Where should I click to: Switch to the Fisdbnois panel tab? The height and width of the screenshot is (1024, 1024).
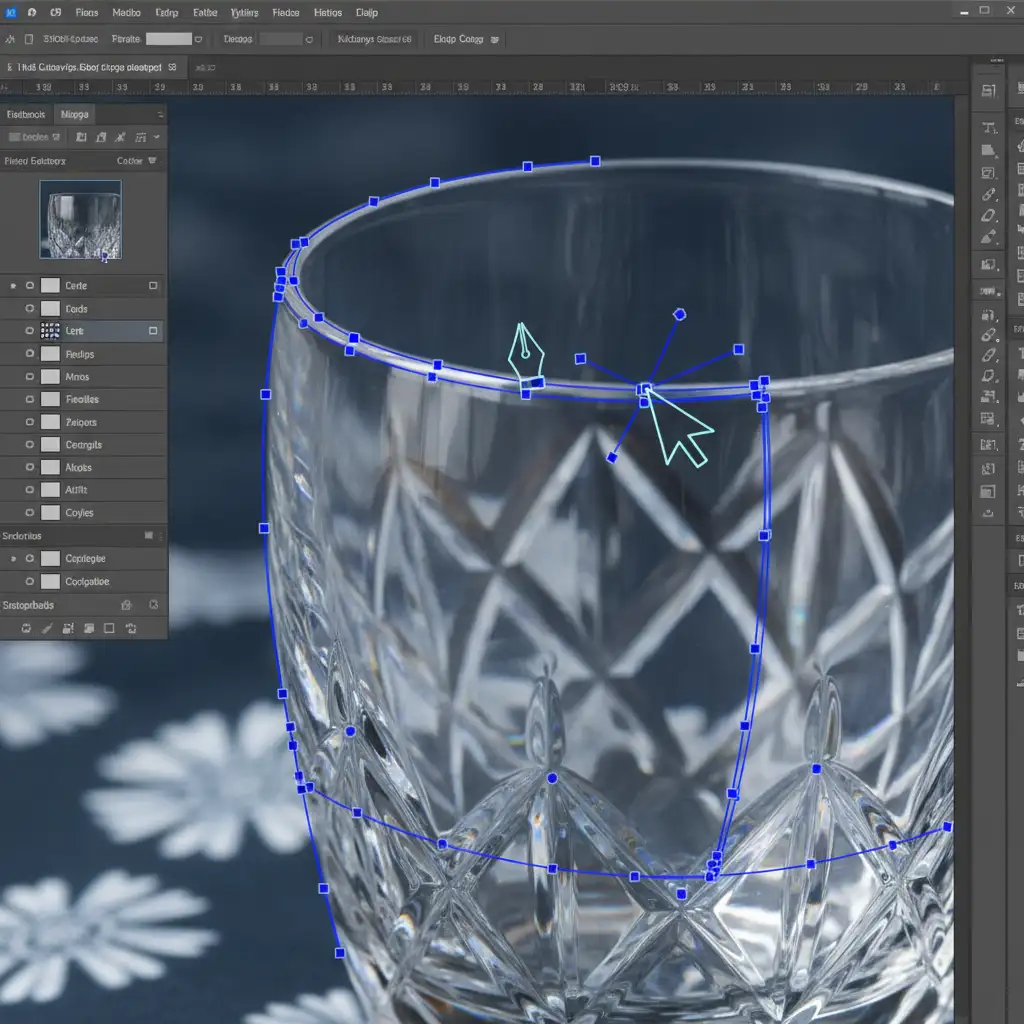(26, 115)
